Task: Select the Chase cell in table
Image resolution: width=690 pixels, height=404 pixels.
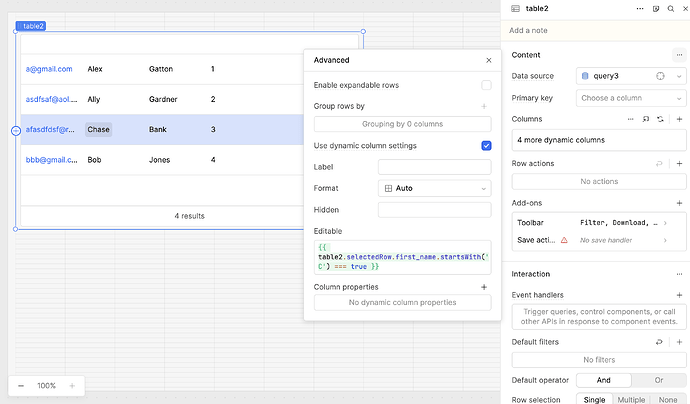Action: coord(98,129)
